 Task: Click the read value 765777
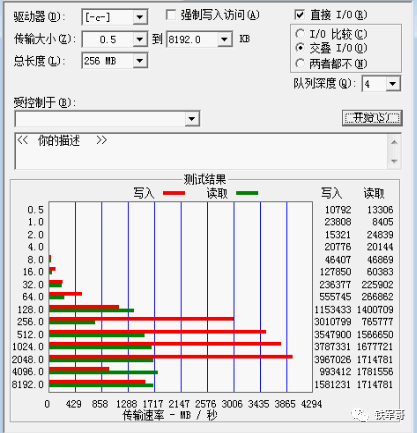(377, 322)
